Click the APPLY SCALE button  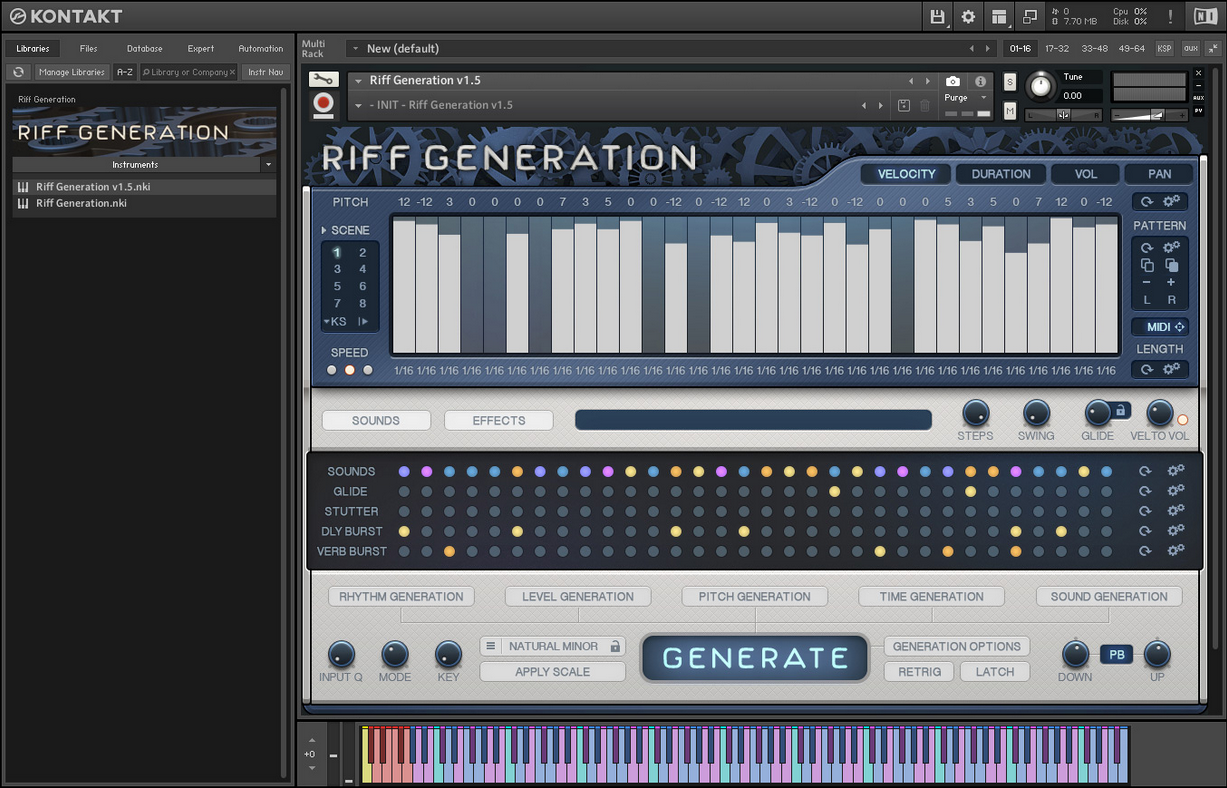point(553,672)
